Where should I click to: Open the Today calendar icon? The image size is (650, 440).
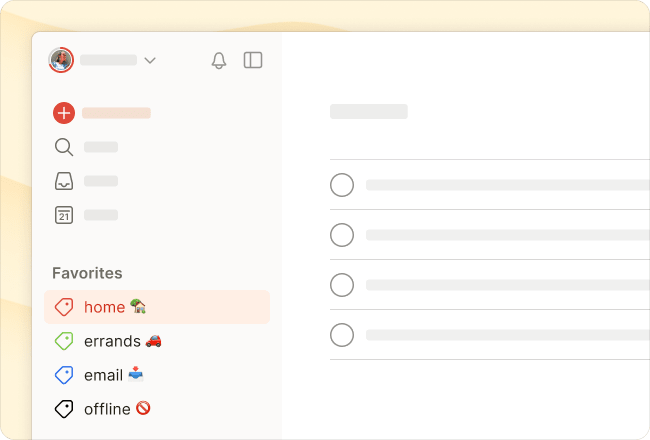pyautogui.click(x=64, y=214)
